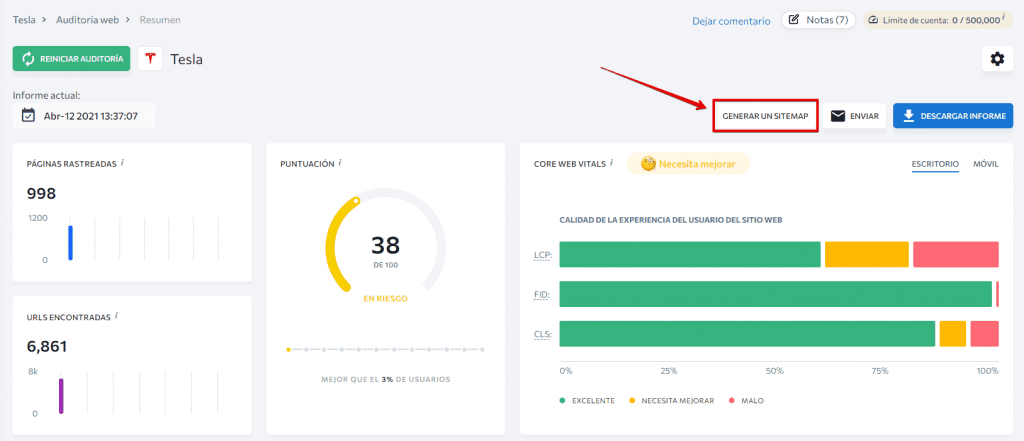1024x441 pixels.
Task: Click the Tesla logo icon
Action: (150, 59)
